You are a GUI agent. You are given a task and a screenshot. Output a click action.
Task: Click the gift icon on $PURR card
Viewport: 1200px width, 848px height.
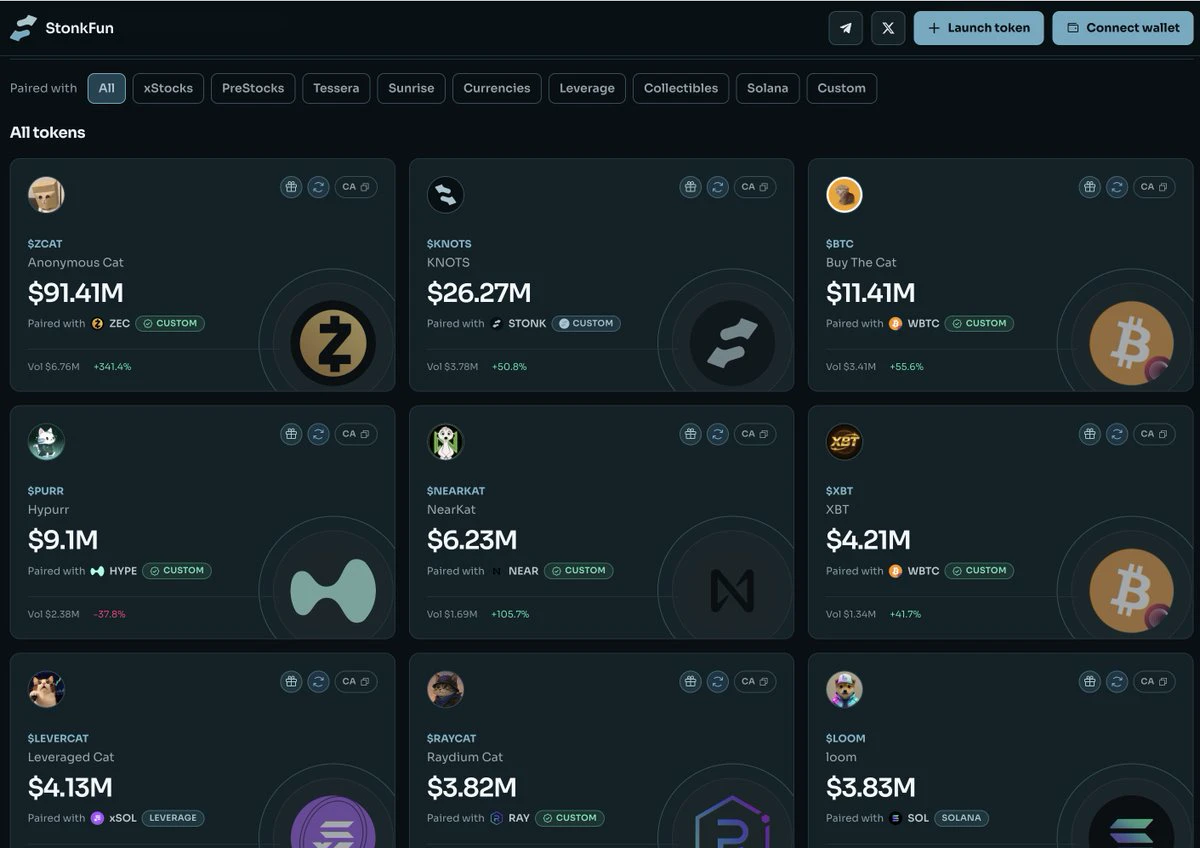click(291, 434)
